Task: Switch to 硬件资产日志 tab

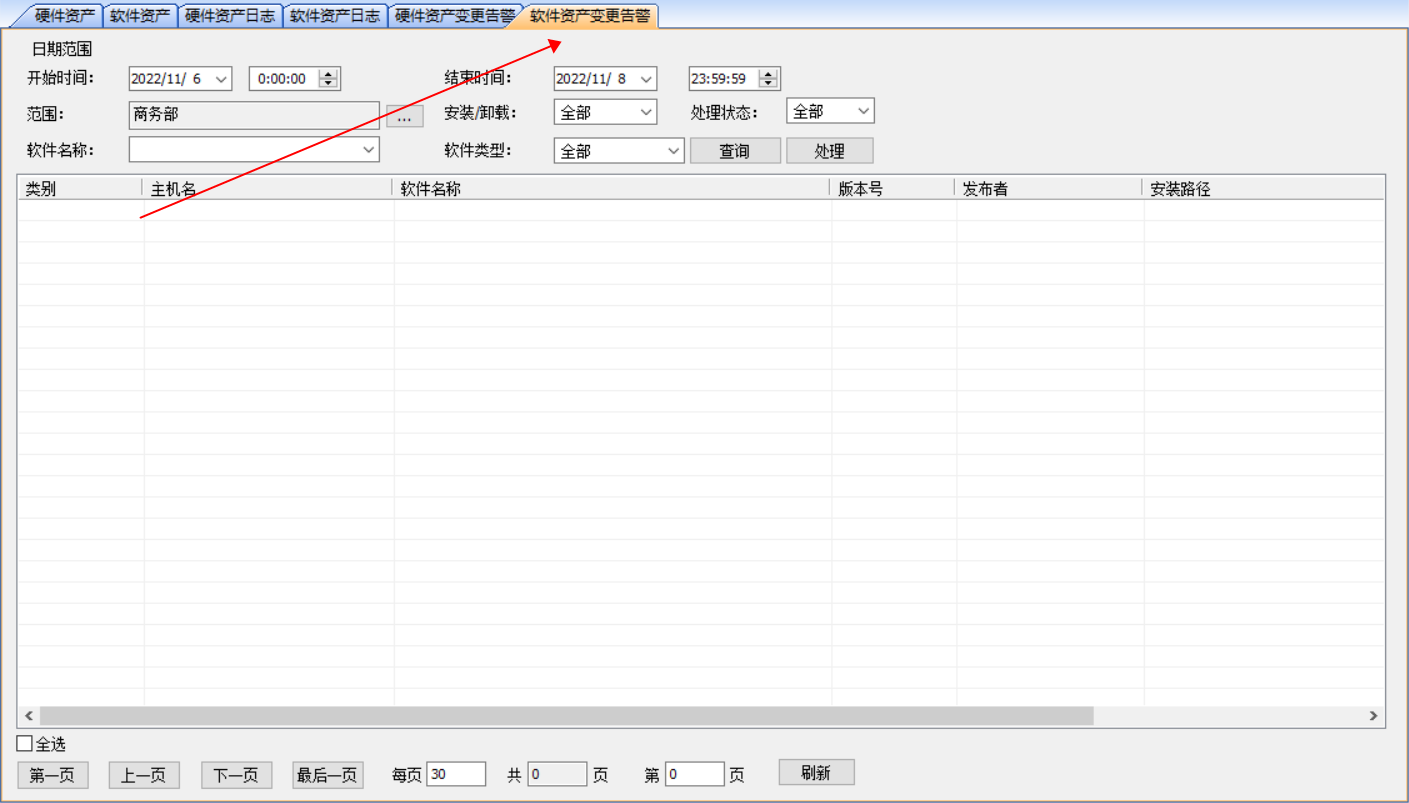Action: tap(230, 16)
